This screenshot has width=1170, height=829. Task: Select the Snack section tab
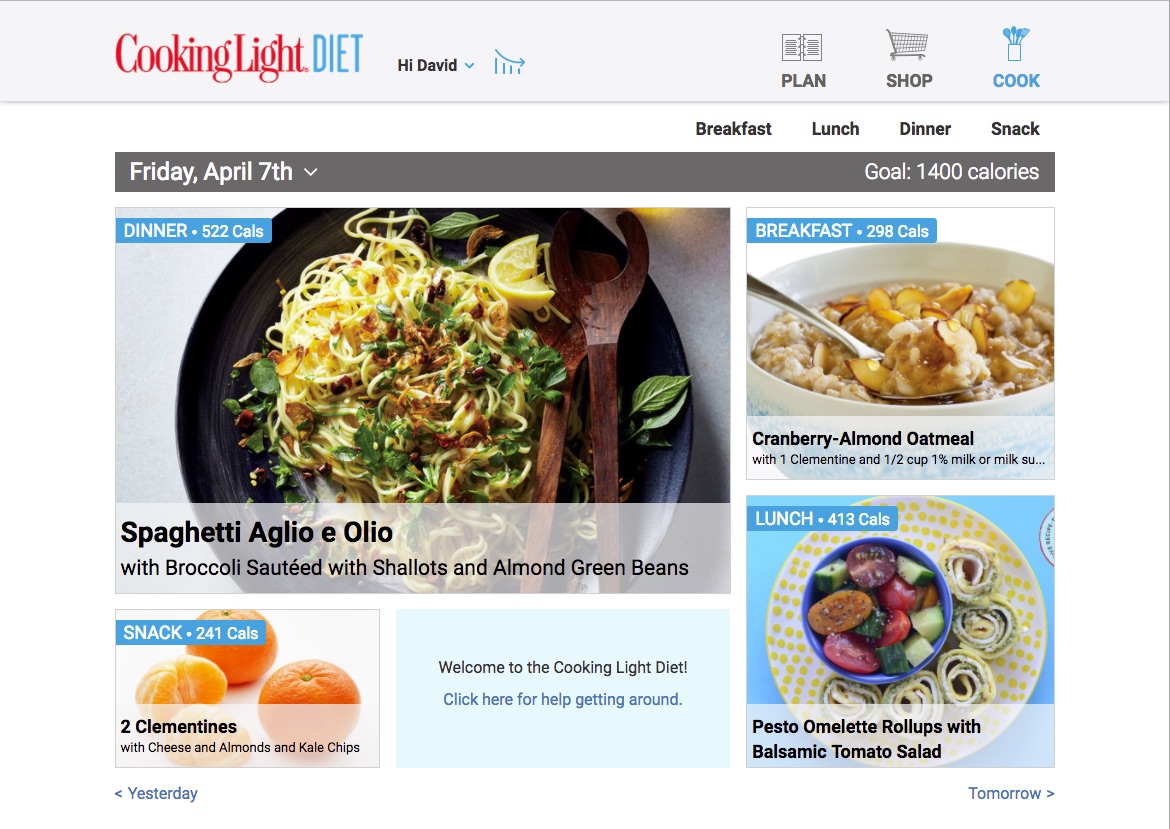coord(1015,129)
